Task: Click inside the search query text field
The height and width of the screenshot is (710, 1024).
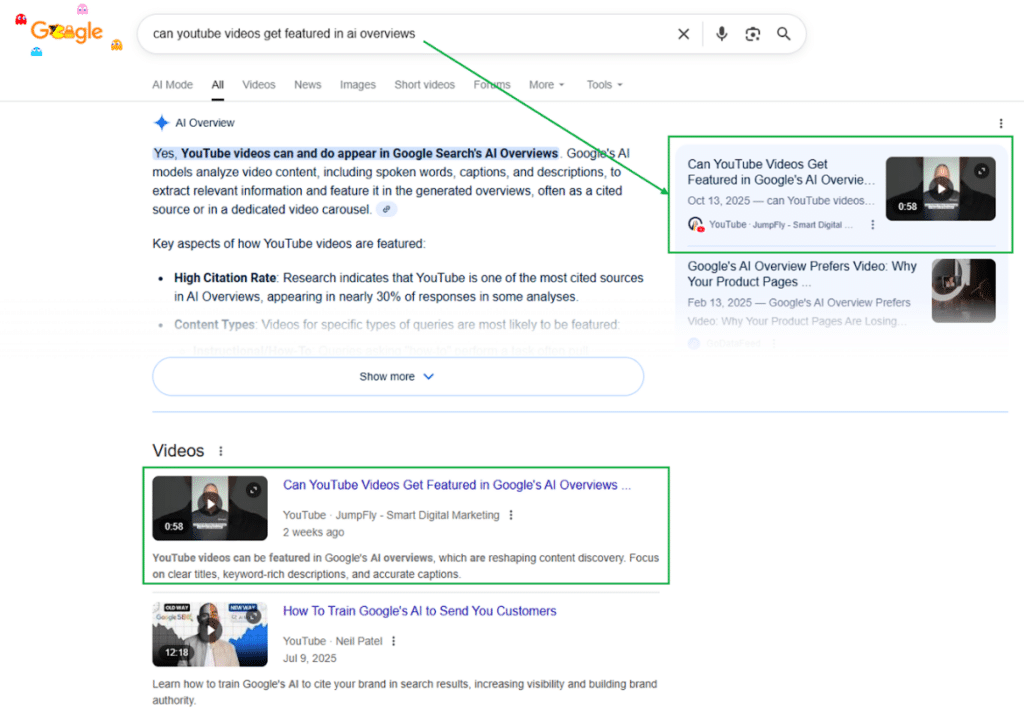Action: click(400, 34)
